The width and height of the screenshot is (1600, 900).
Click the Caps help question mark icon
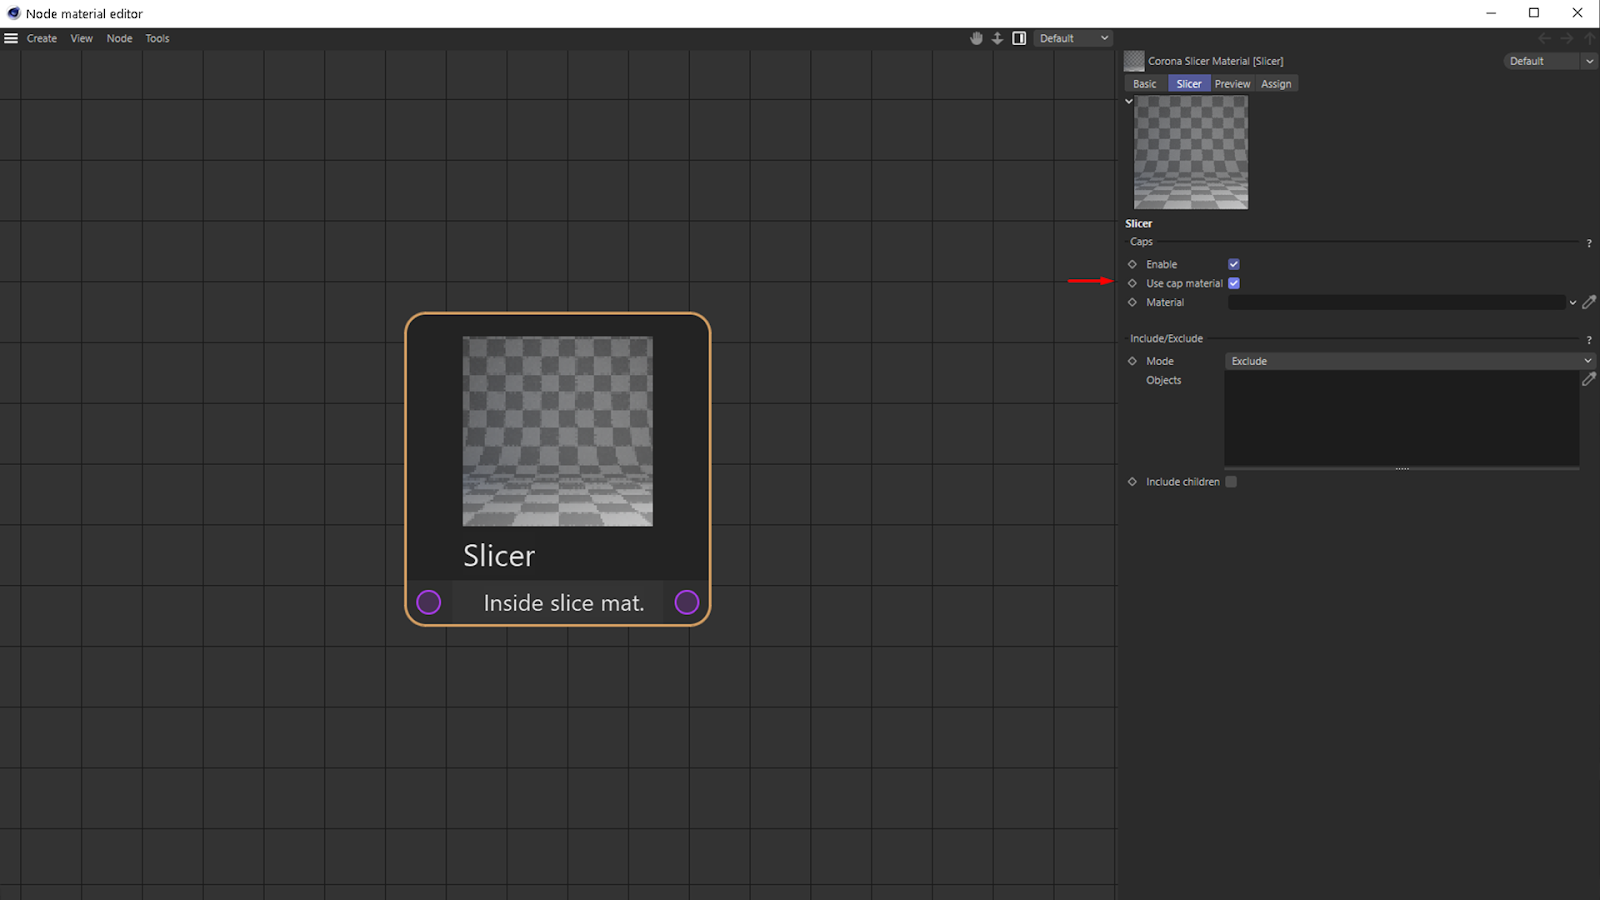tap(1589, 242)
